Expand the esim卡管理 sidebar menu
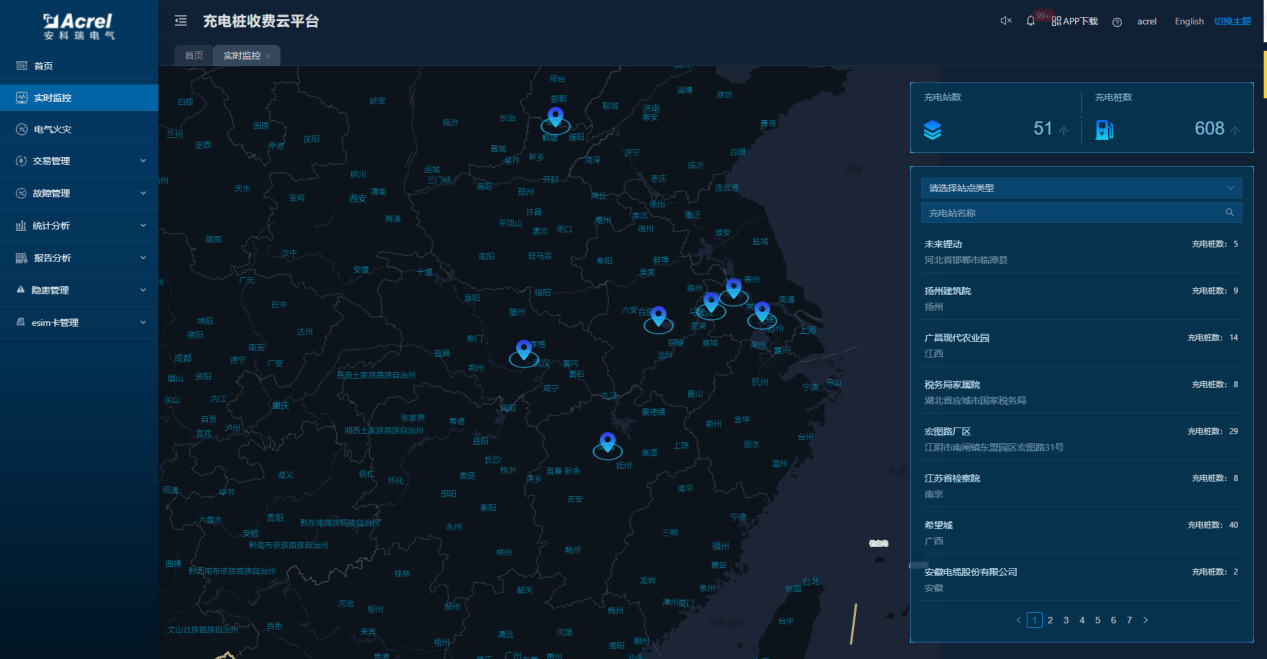 (x=79, y=323)
